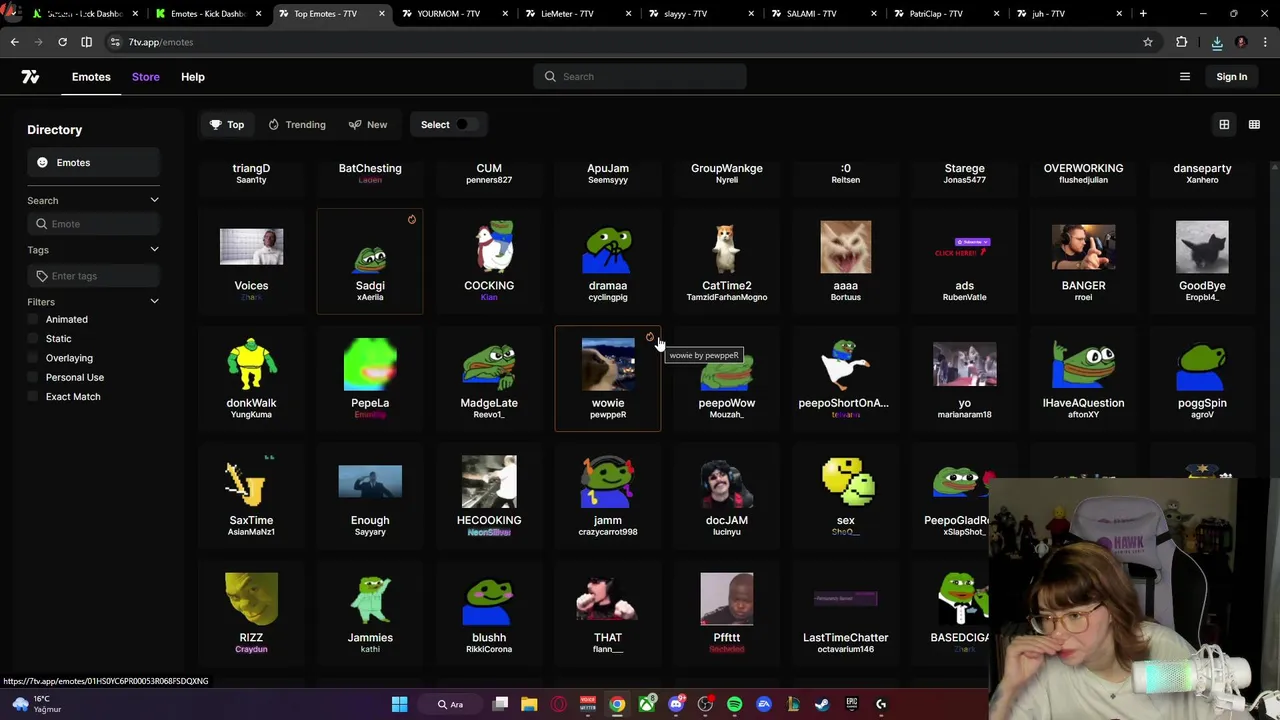Open the GoodBye emote
The height and width of the screenshot is (720, 1280).
pos(1202,262)
